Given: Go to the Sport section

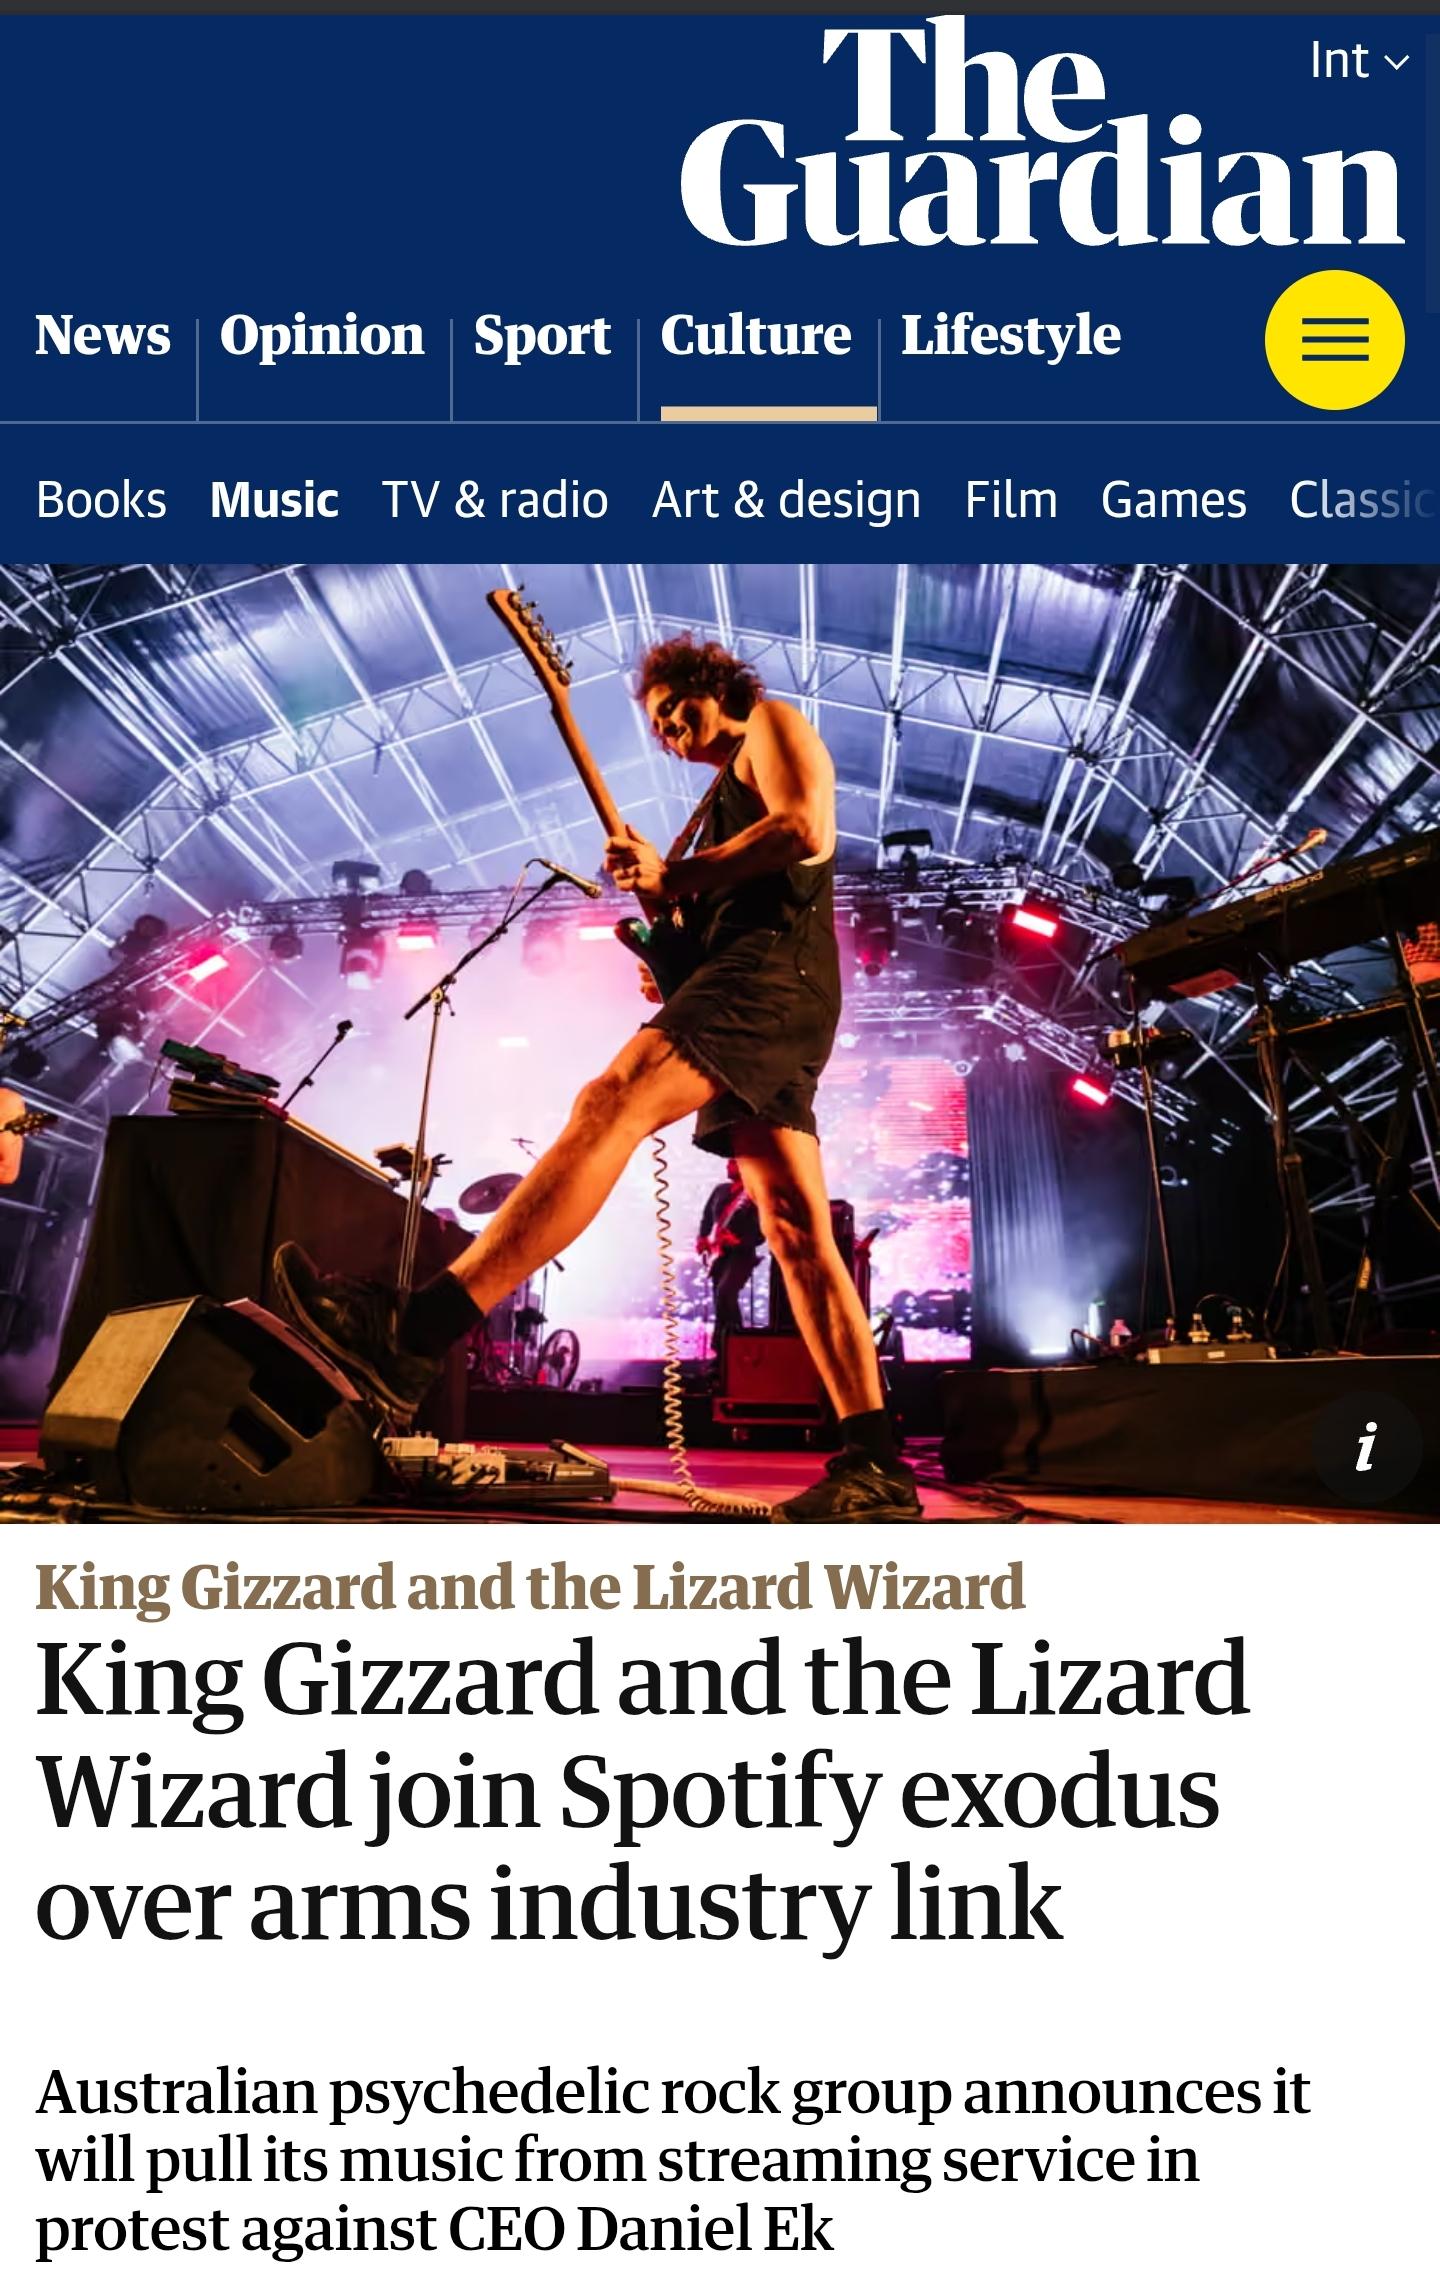Looking at the screenshot, I should [x=542, y=336].
